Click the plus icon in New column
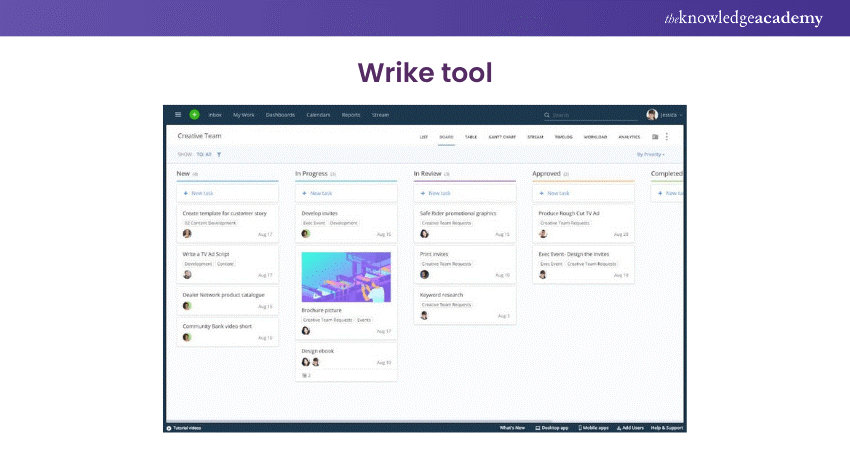850x450 pixels. pyautogui.click(x=185, y=193)
